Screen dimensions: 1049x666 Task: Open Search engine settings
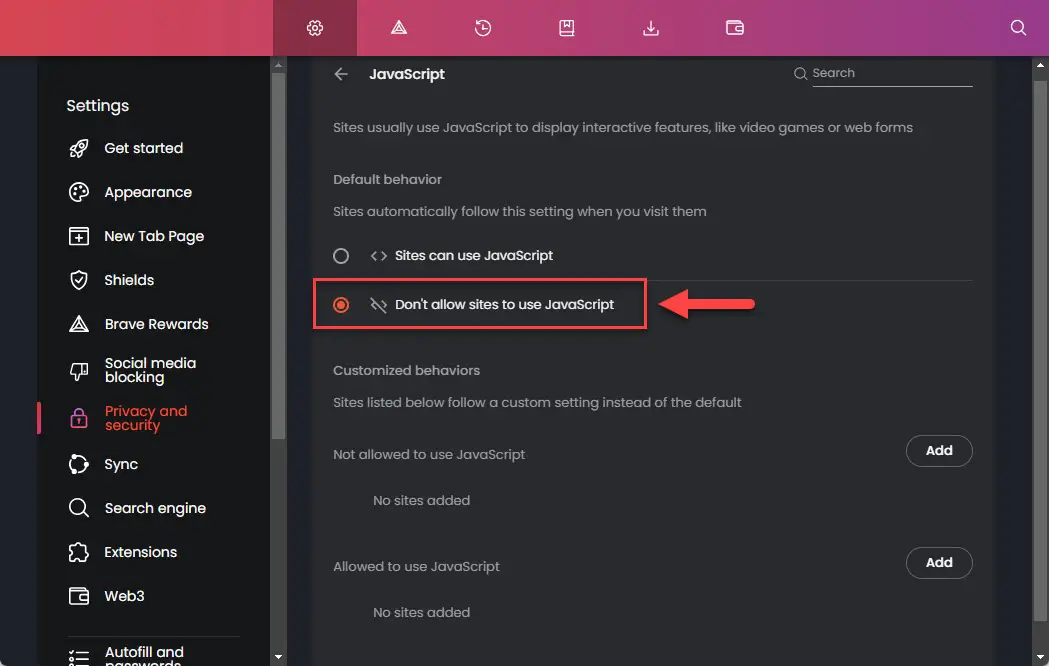(155, 508)
